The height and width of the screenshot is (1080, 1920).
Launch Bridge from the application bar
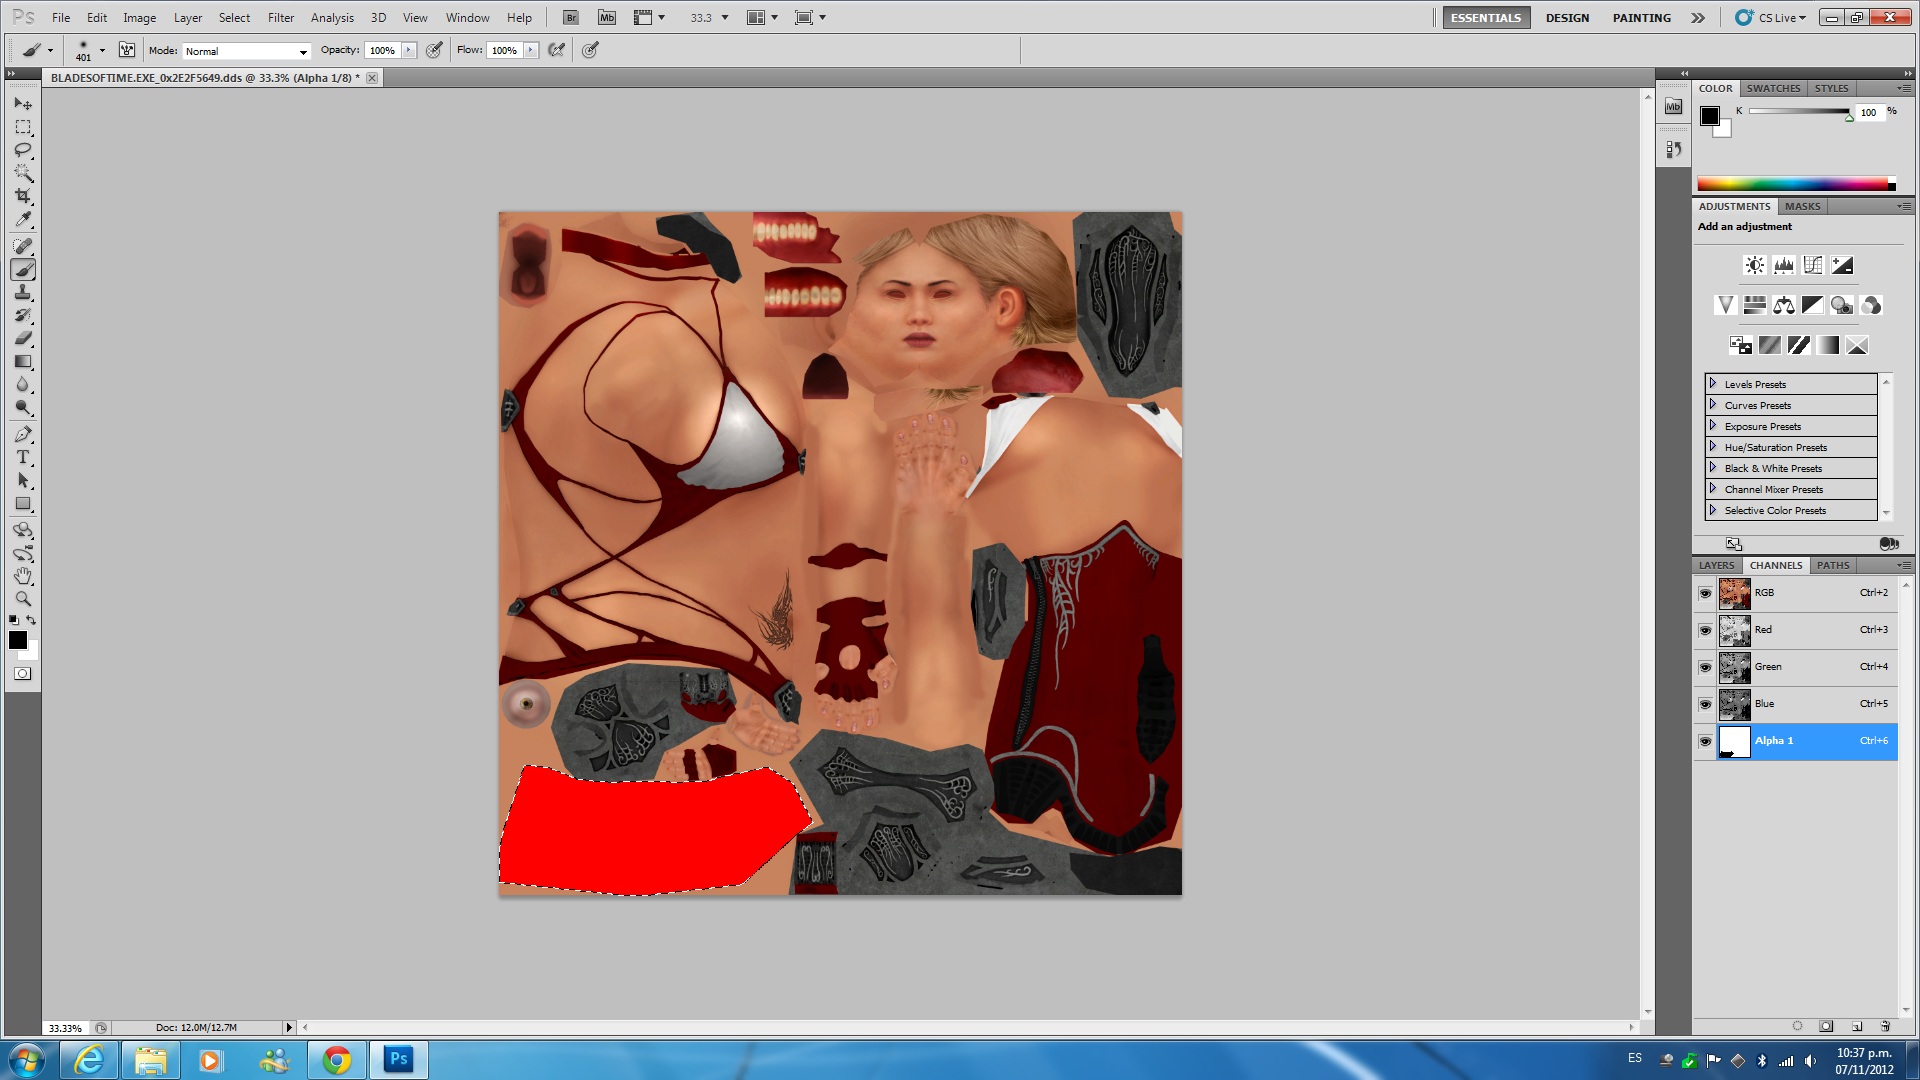(x=570, y=17)
